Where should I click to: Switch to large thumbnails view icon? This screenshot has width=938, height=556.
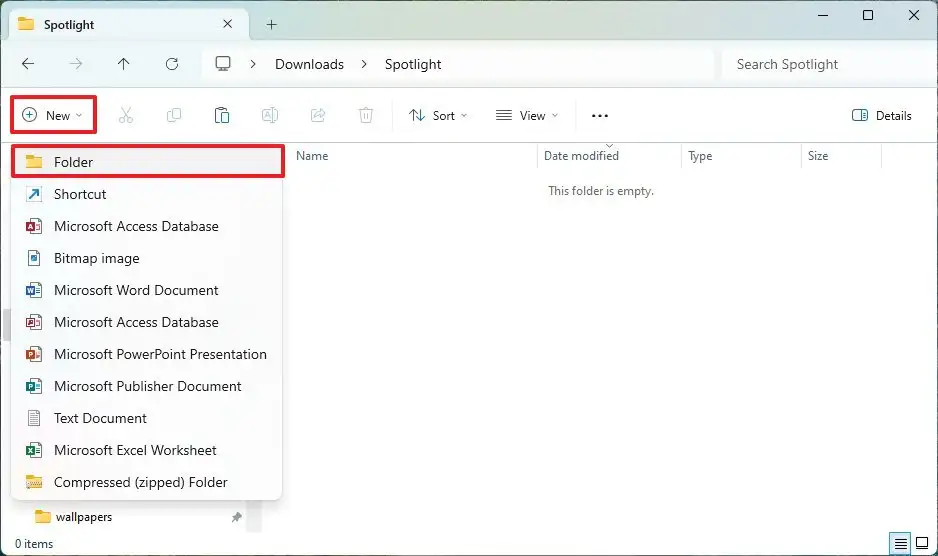click(x=922, y=543)
